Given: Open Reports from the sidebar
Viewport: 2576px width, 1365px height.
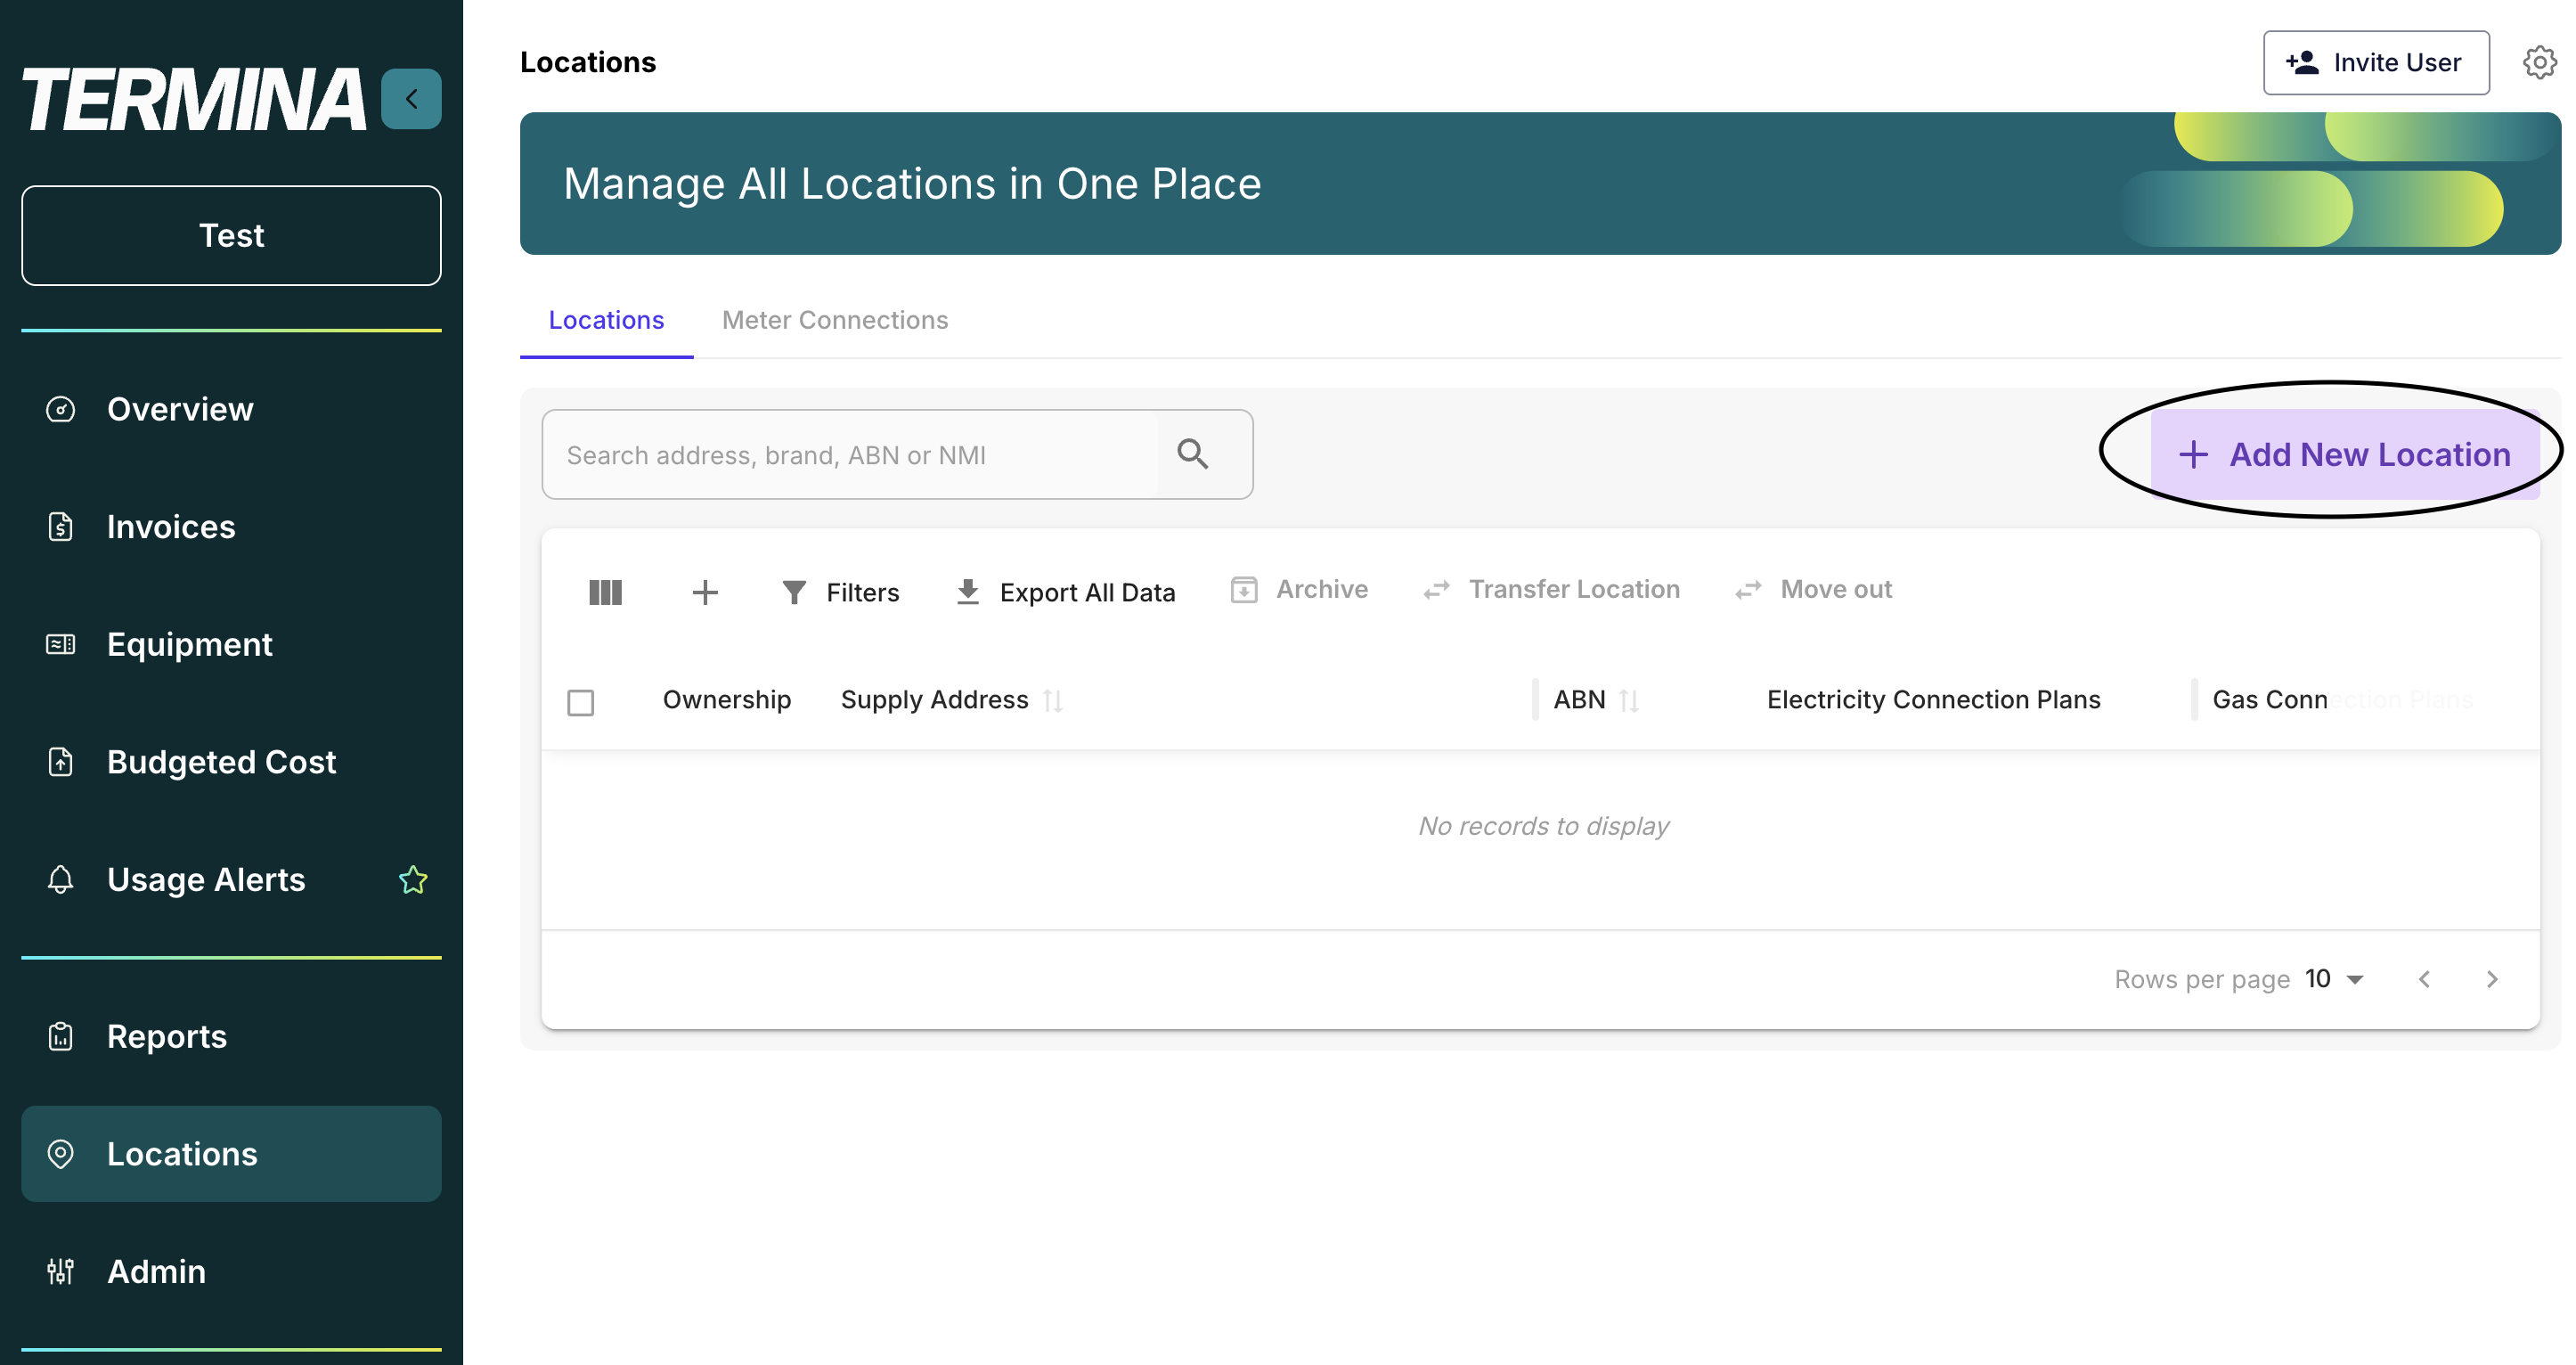Looking at the screenshot, I should tap(231, 1037).
